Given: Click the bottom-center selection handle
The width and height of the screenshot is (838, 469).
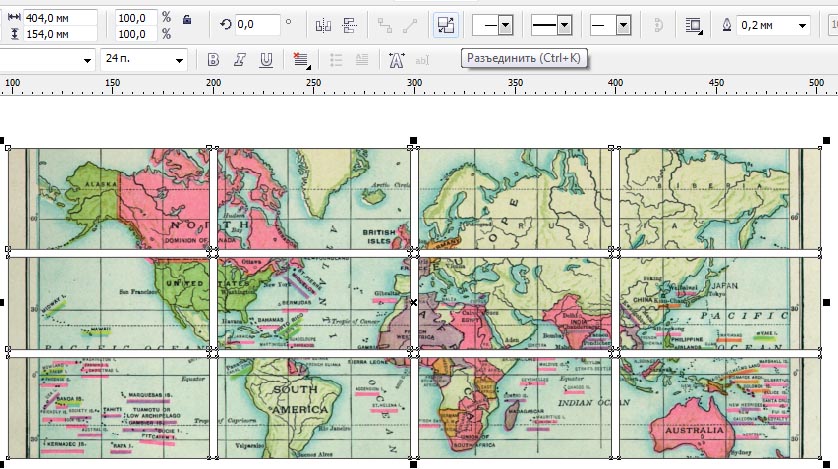Looking at the screenshot, I should tap(413, 464).
